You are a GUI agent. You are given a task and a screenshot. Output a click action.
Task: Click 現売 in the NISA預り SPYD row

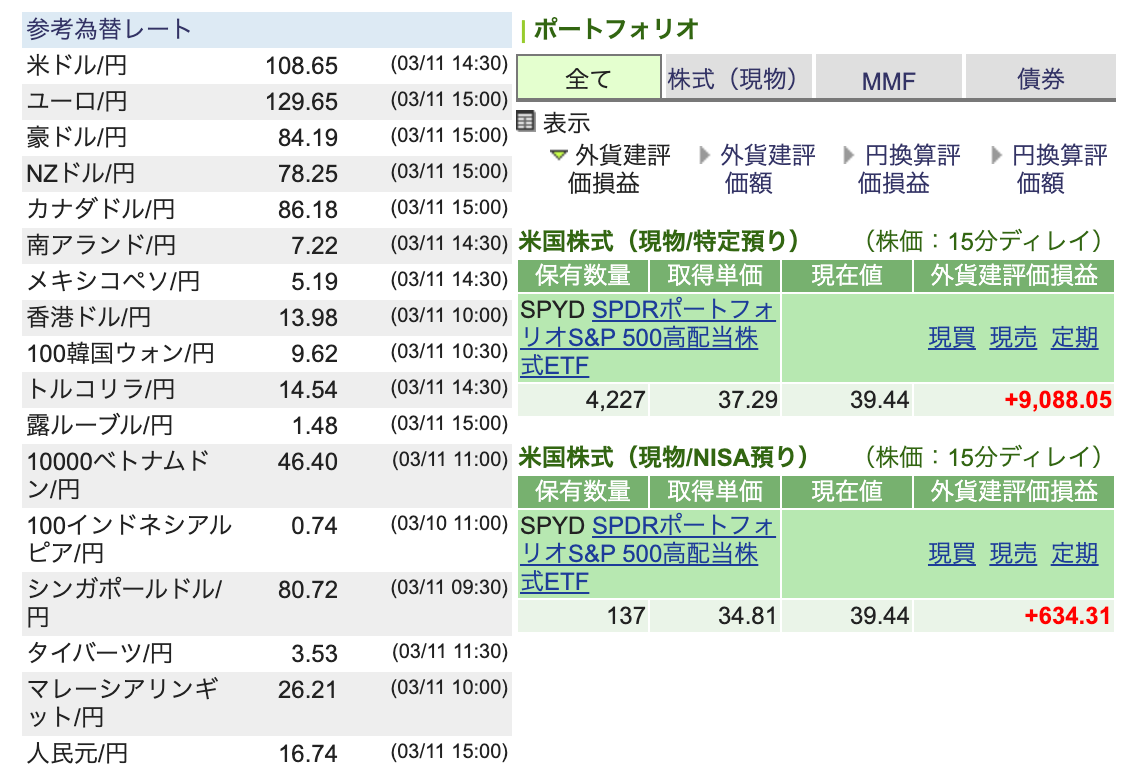point(1013,554)
